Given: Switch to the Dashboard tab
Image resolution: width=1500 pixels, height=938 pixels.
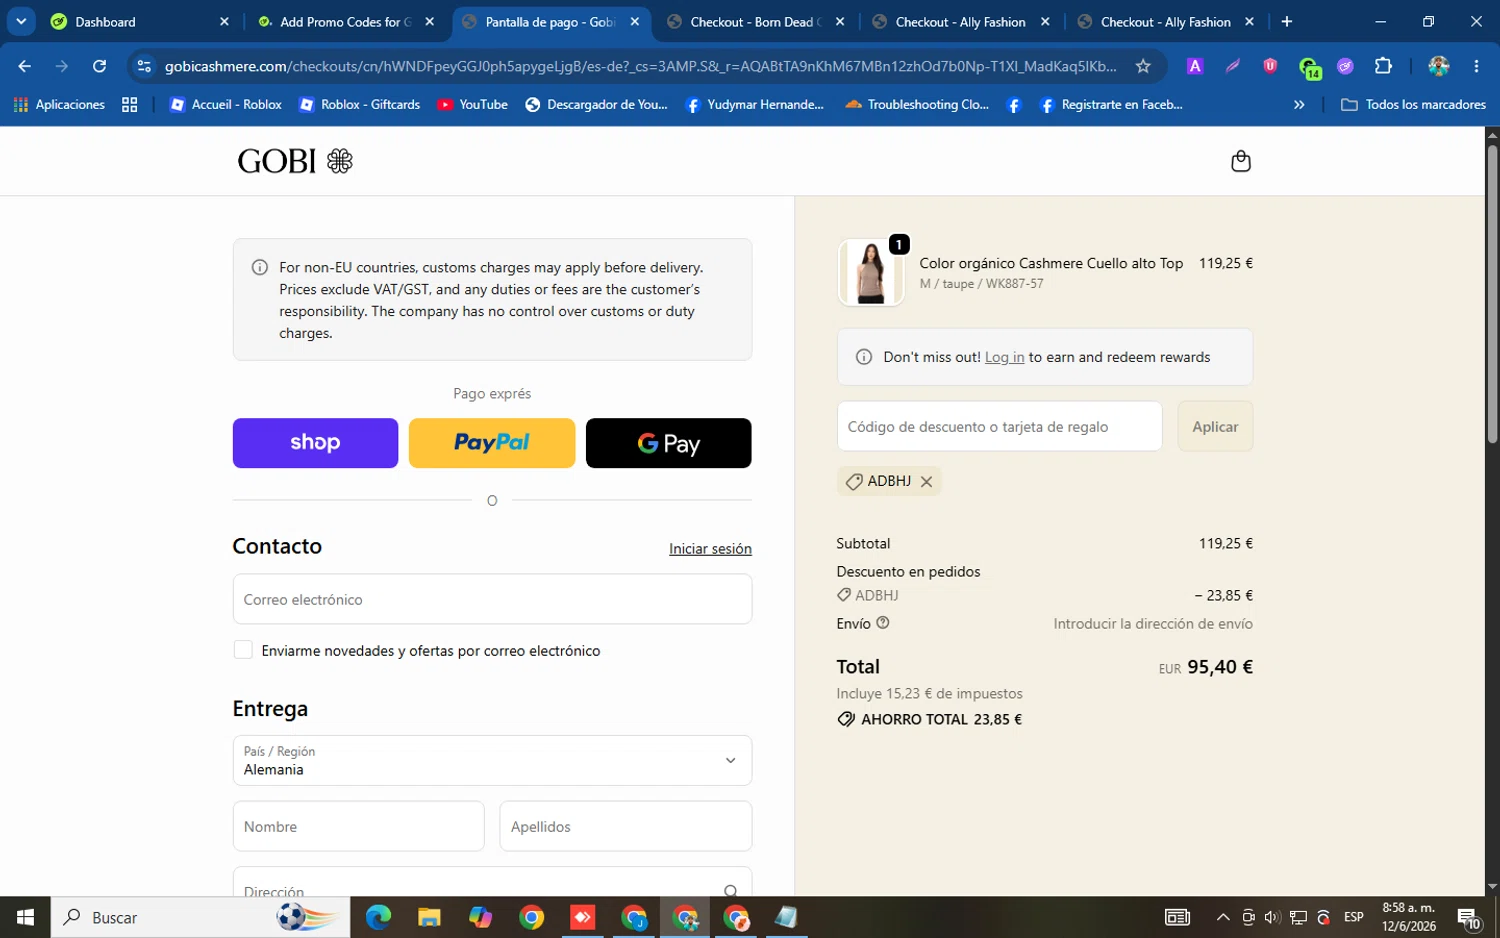Looking at the screenshot, I should (x=140, y=21).
